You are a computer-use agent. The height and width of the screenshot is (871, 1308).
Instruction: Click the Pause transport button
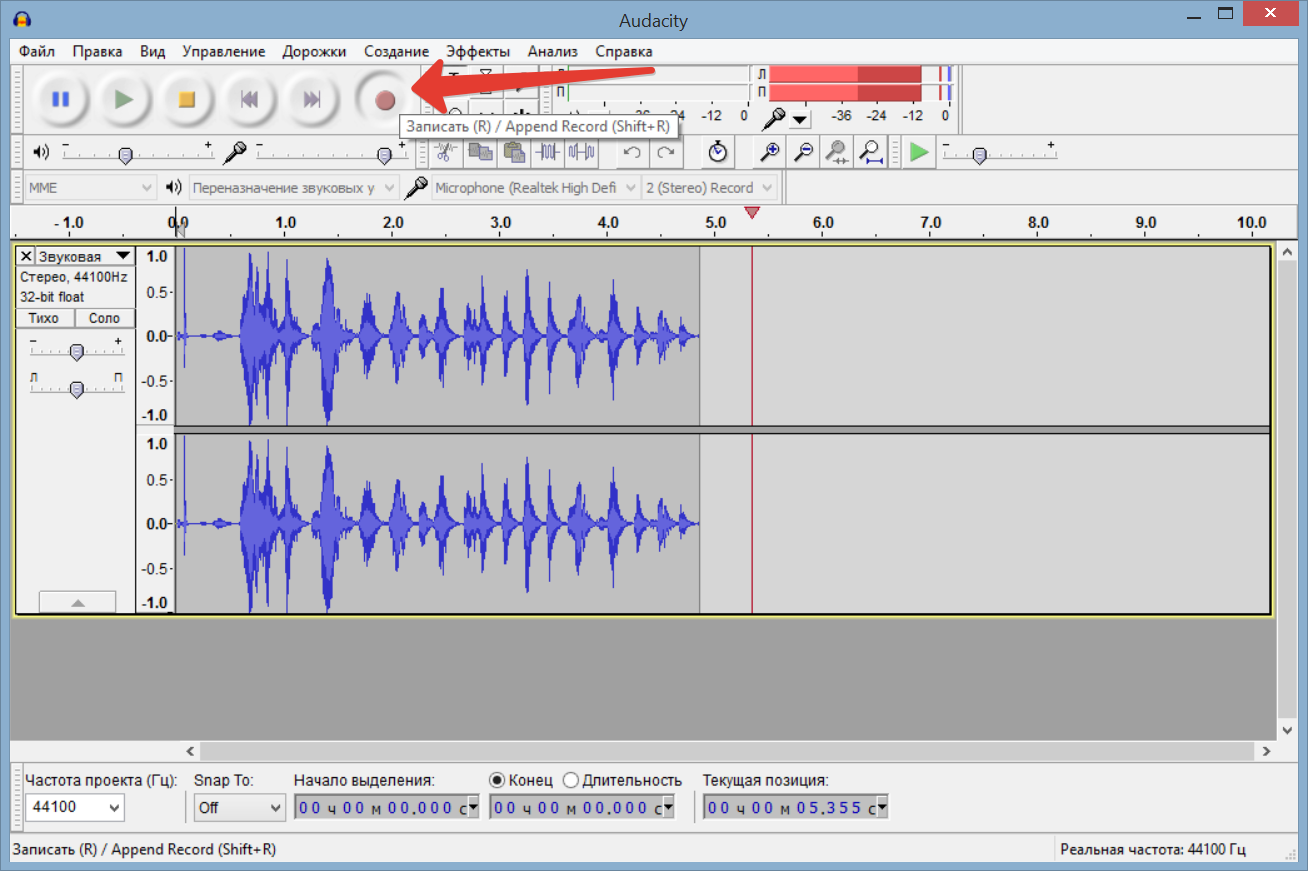61,99
